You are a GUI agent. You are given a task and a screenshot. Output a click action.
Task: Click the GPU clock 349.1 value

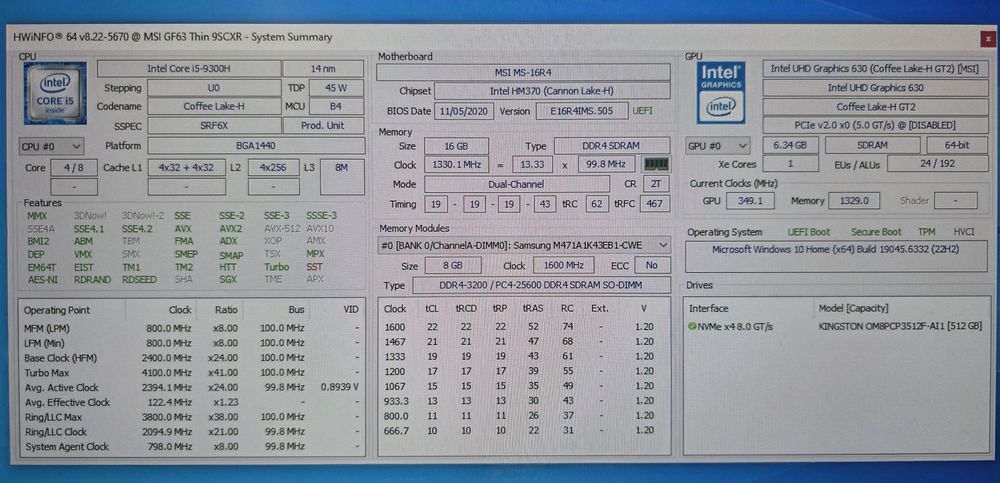click(751, 201)
